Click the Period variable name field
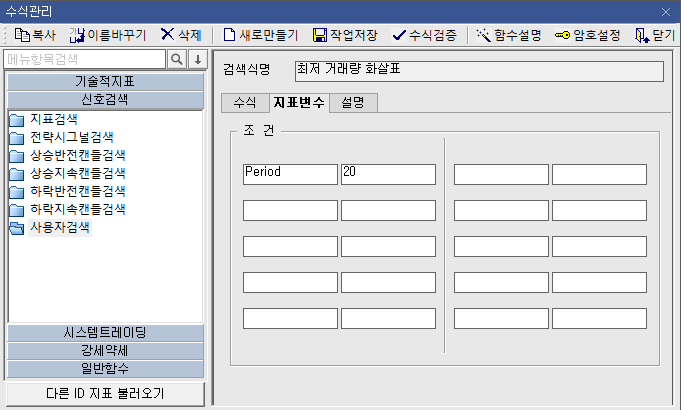 point(290,174)
